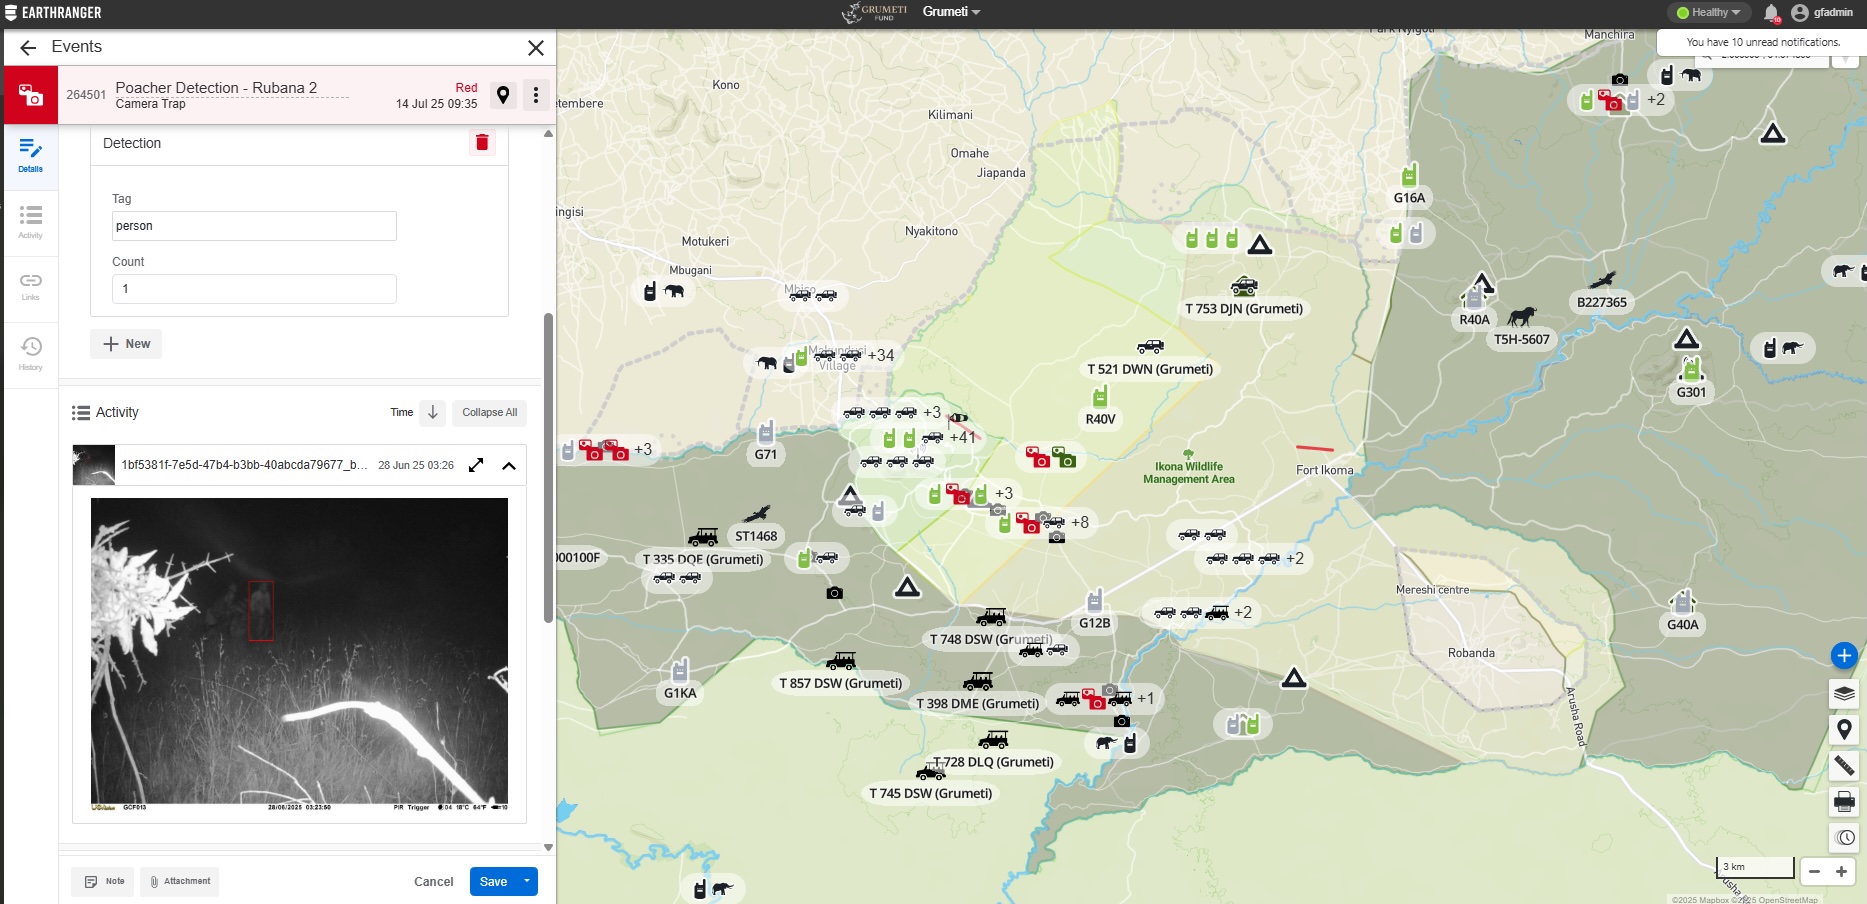1867x904 pixels.
Task: Click the blue add report button
Action: pos(1844,655)
